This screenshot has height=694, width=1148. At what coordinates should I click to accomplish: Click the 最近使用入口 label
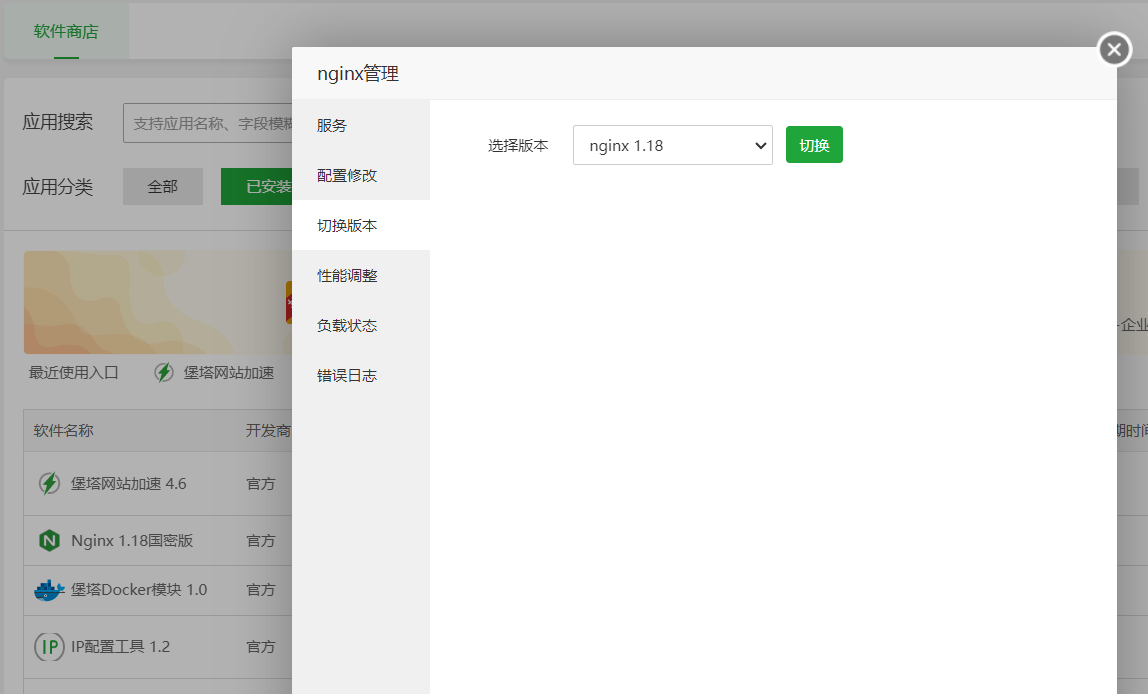pyautogui.click(x=73, y=373)
